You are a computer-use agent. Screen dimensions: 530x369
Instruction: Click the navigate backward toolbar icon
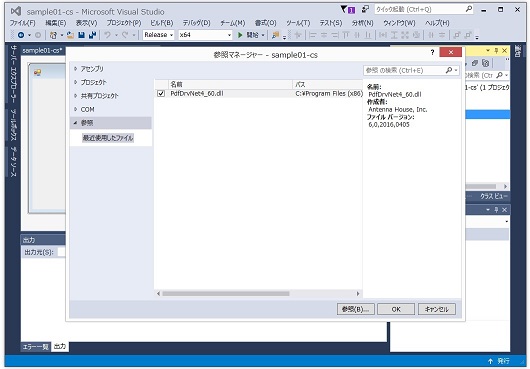[21, 35]
